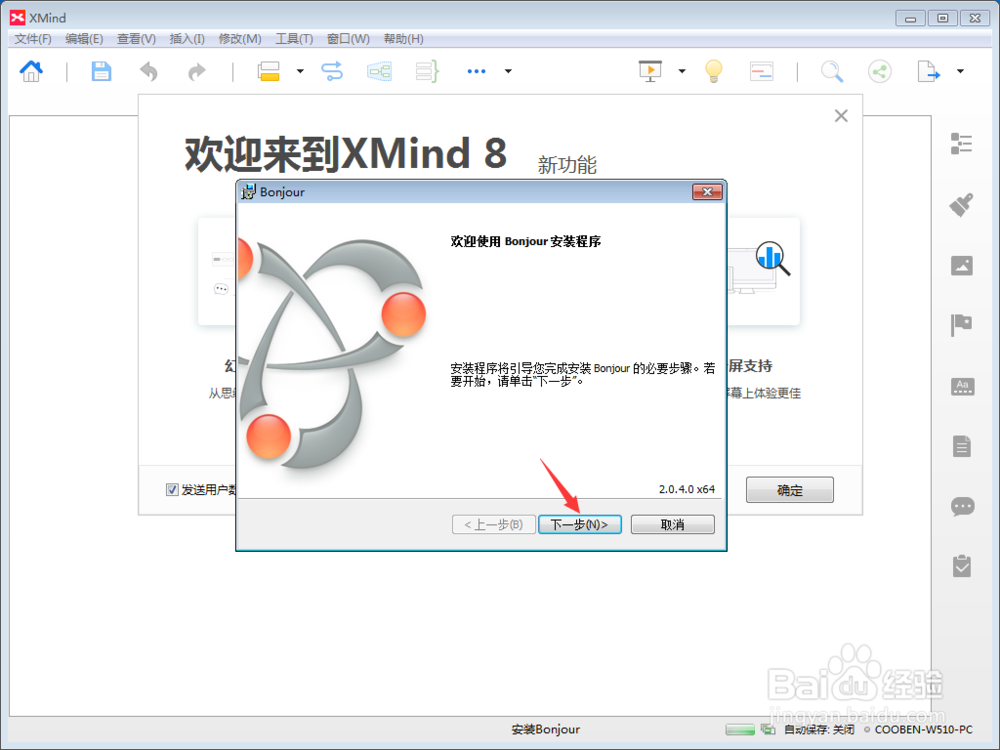Screen dimensions: 1000x750
Task: Click 下一步(N)> in the Bonjour installer
Action: coord(580,524)
